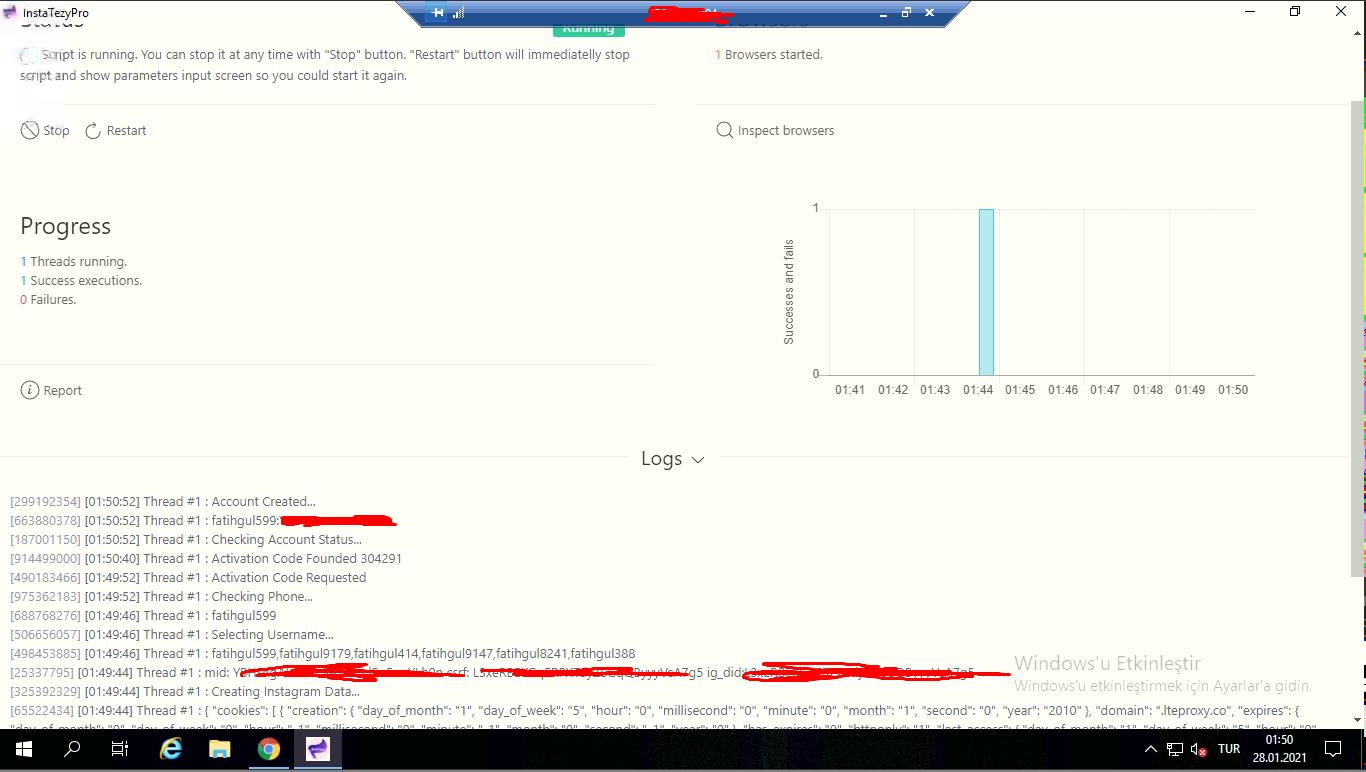Minimize the remote session from the blue connection bar

883,13
